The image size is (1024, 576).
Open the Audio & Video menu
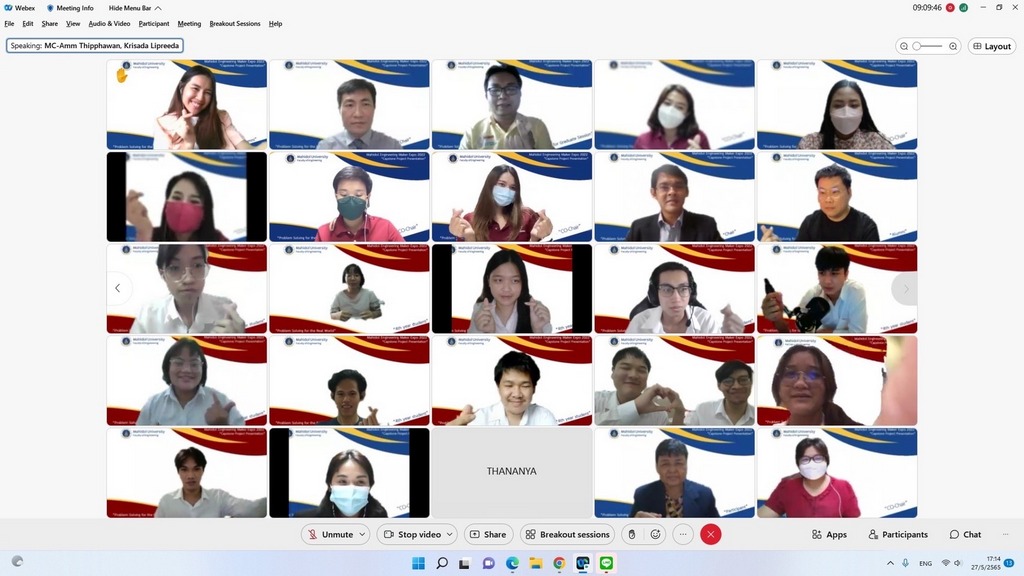pyautogui.click(x=109, y=24)
